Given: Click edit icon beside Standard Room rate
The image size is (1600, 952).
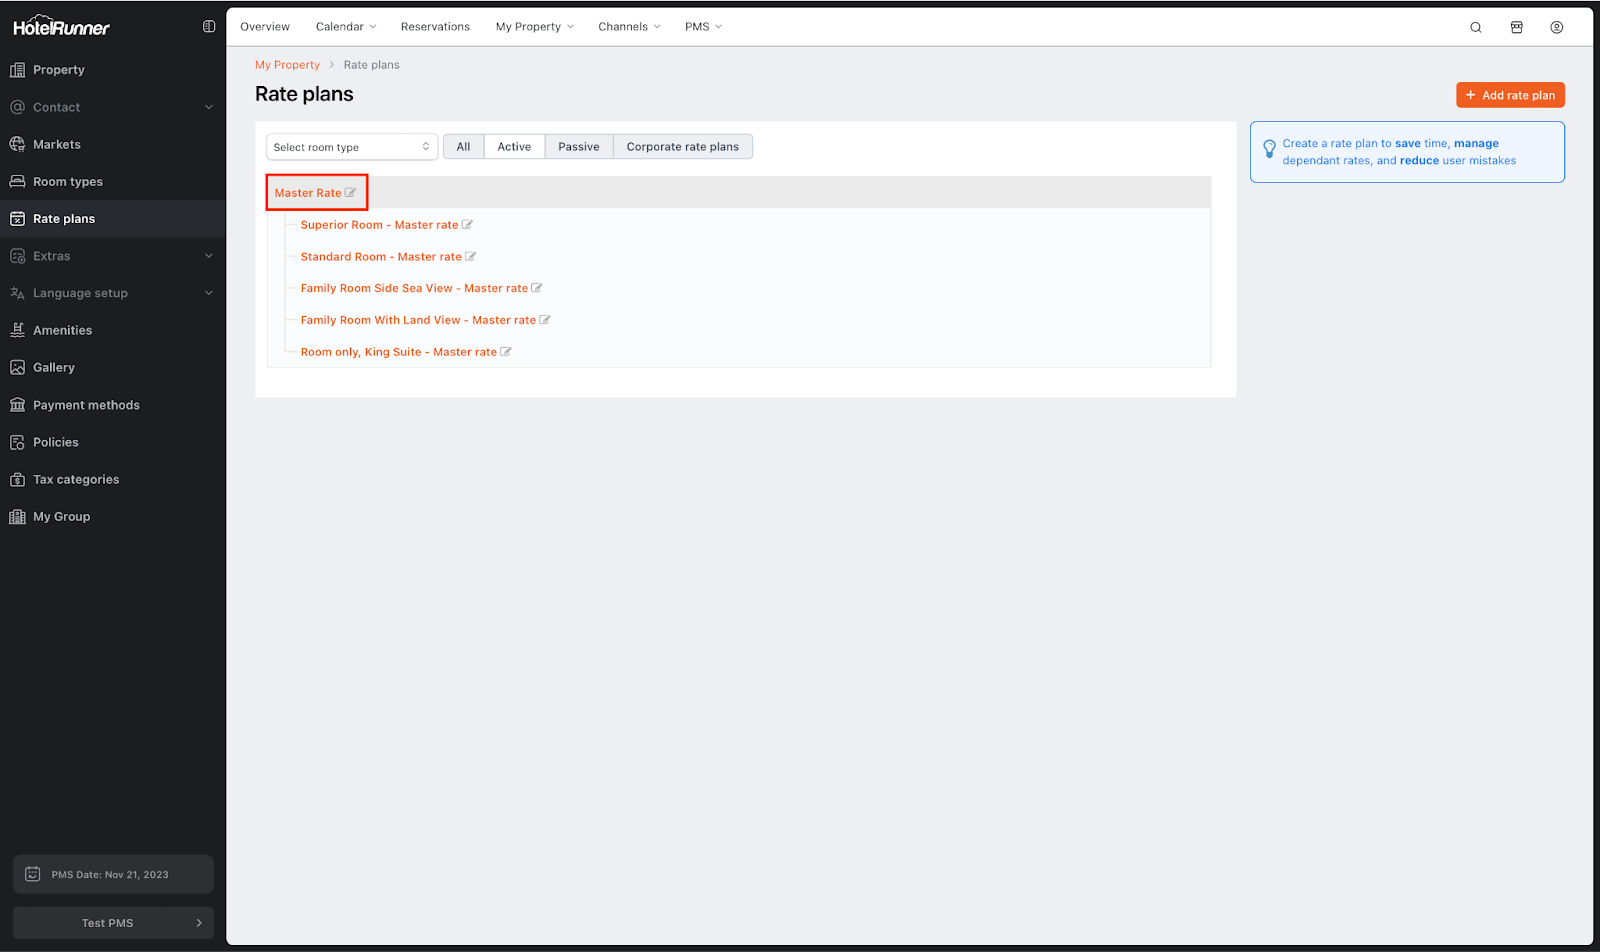Looking at the screenshot, I should pos(471,257).
